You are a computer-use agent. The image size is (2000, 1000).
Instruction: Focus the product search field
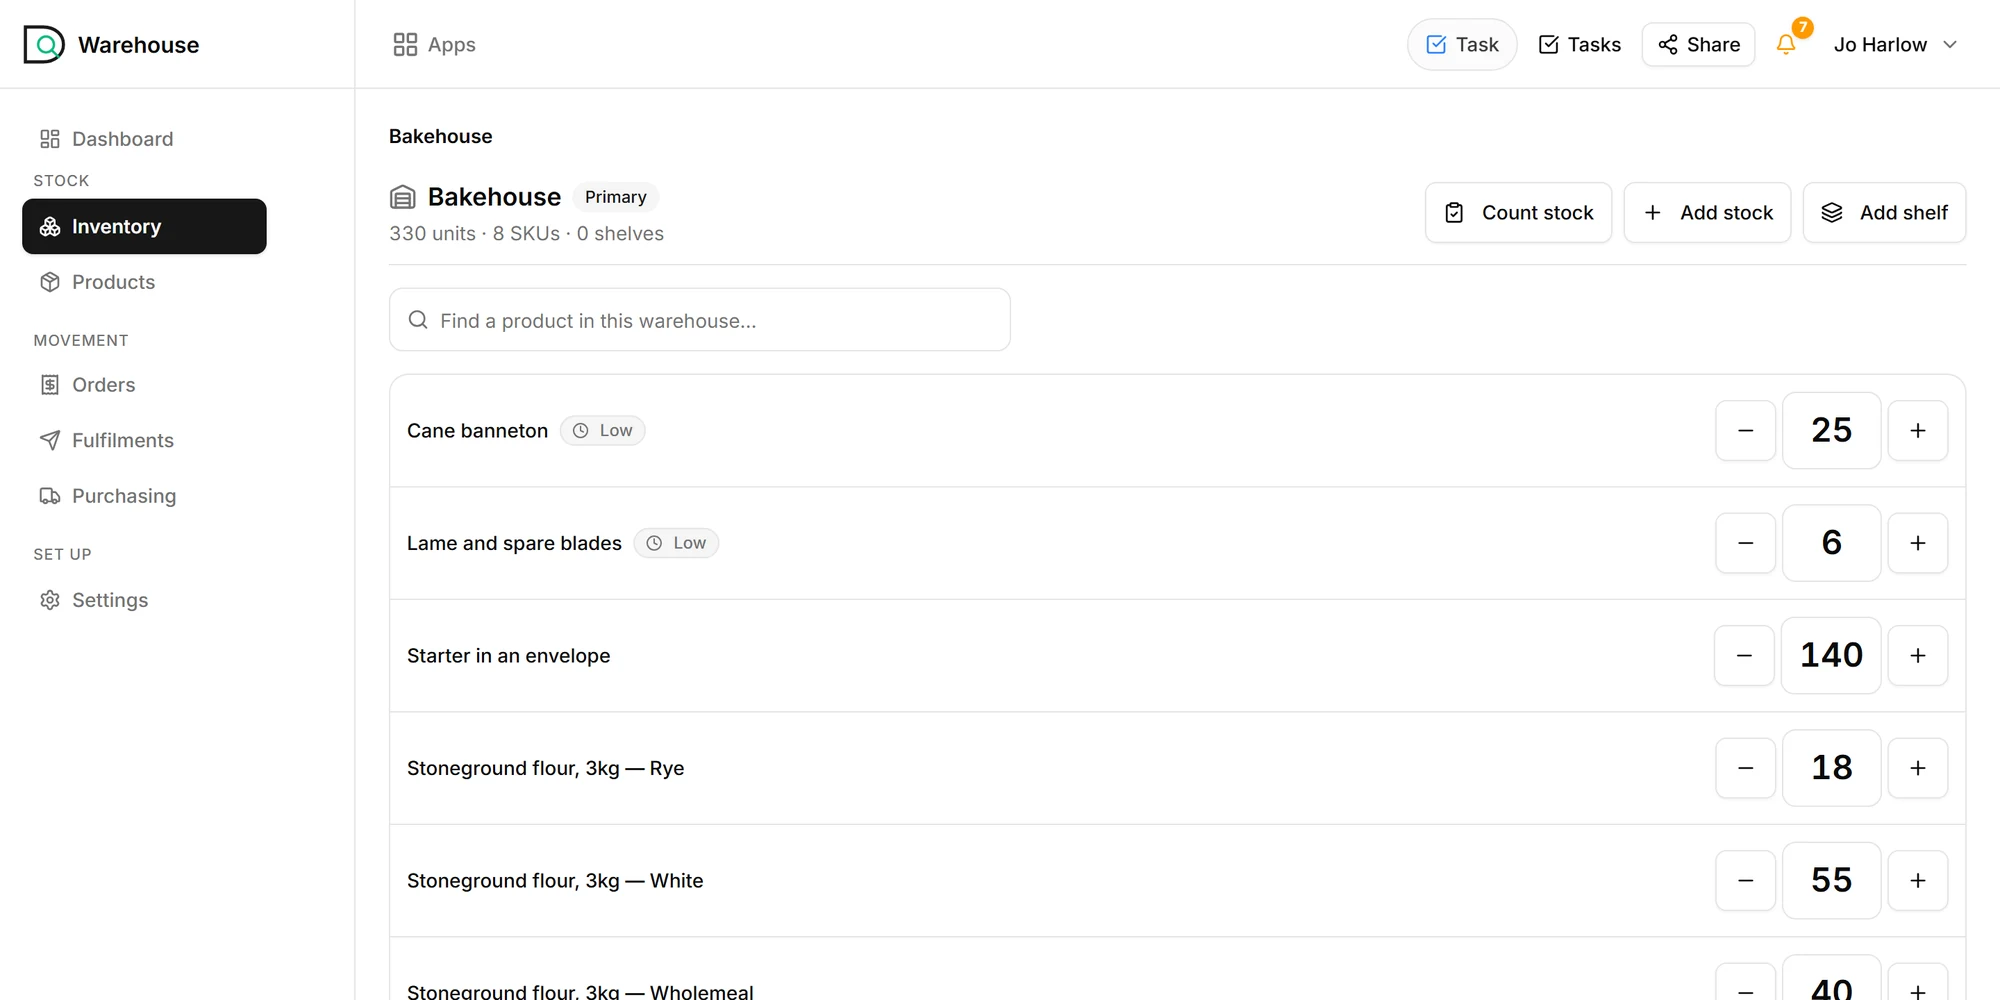click(x=699, y=320)
